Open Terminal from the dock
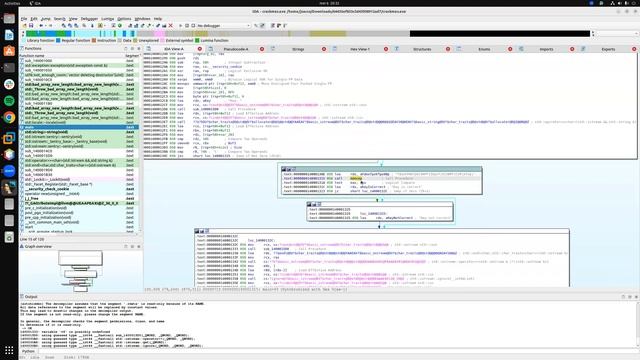Image resolution: width=640 pixels, height=360 pixels. pos(9,67)
